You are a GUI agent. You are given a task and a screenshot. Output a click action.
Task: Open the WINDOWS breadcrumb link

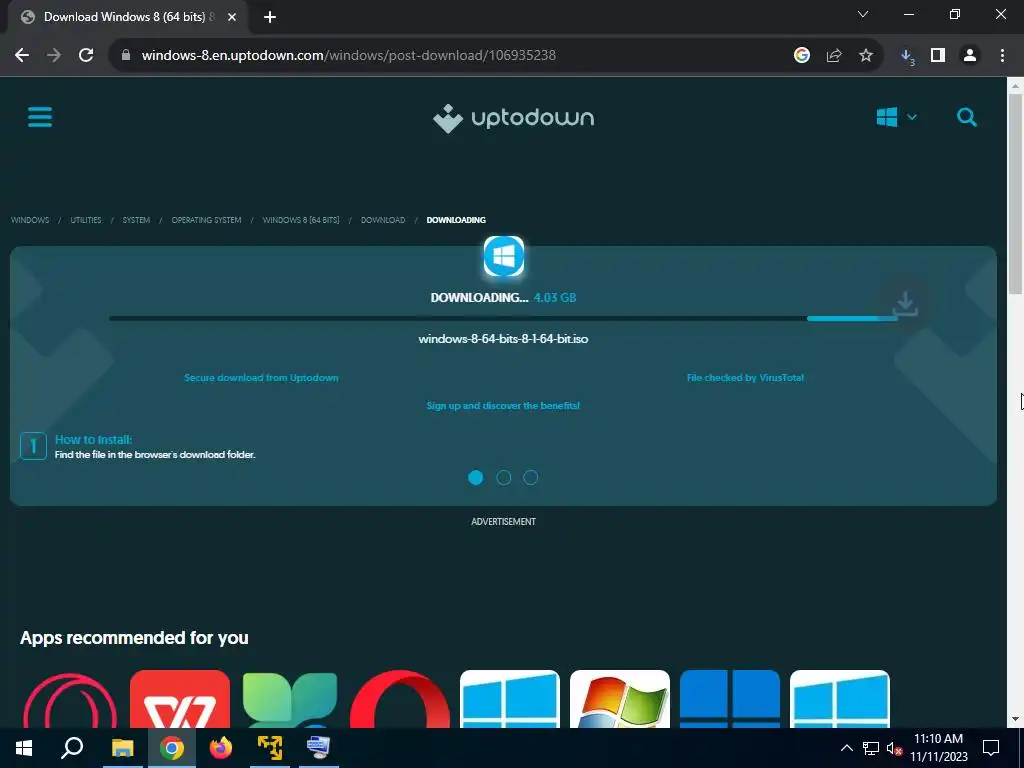(30, 220)
